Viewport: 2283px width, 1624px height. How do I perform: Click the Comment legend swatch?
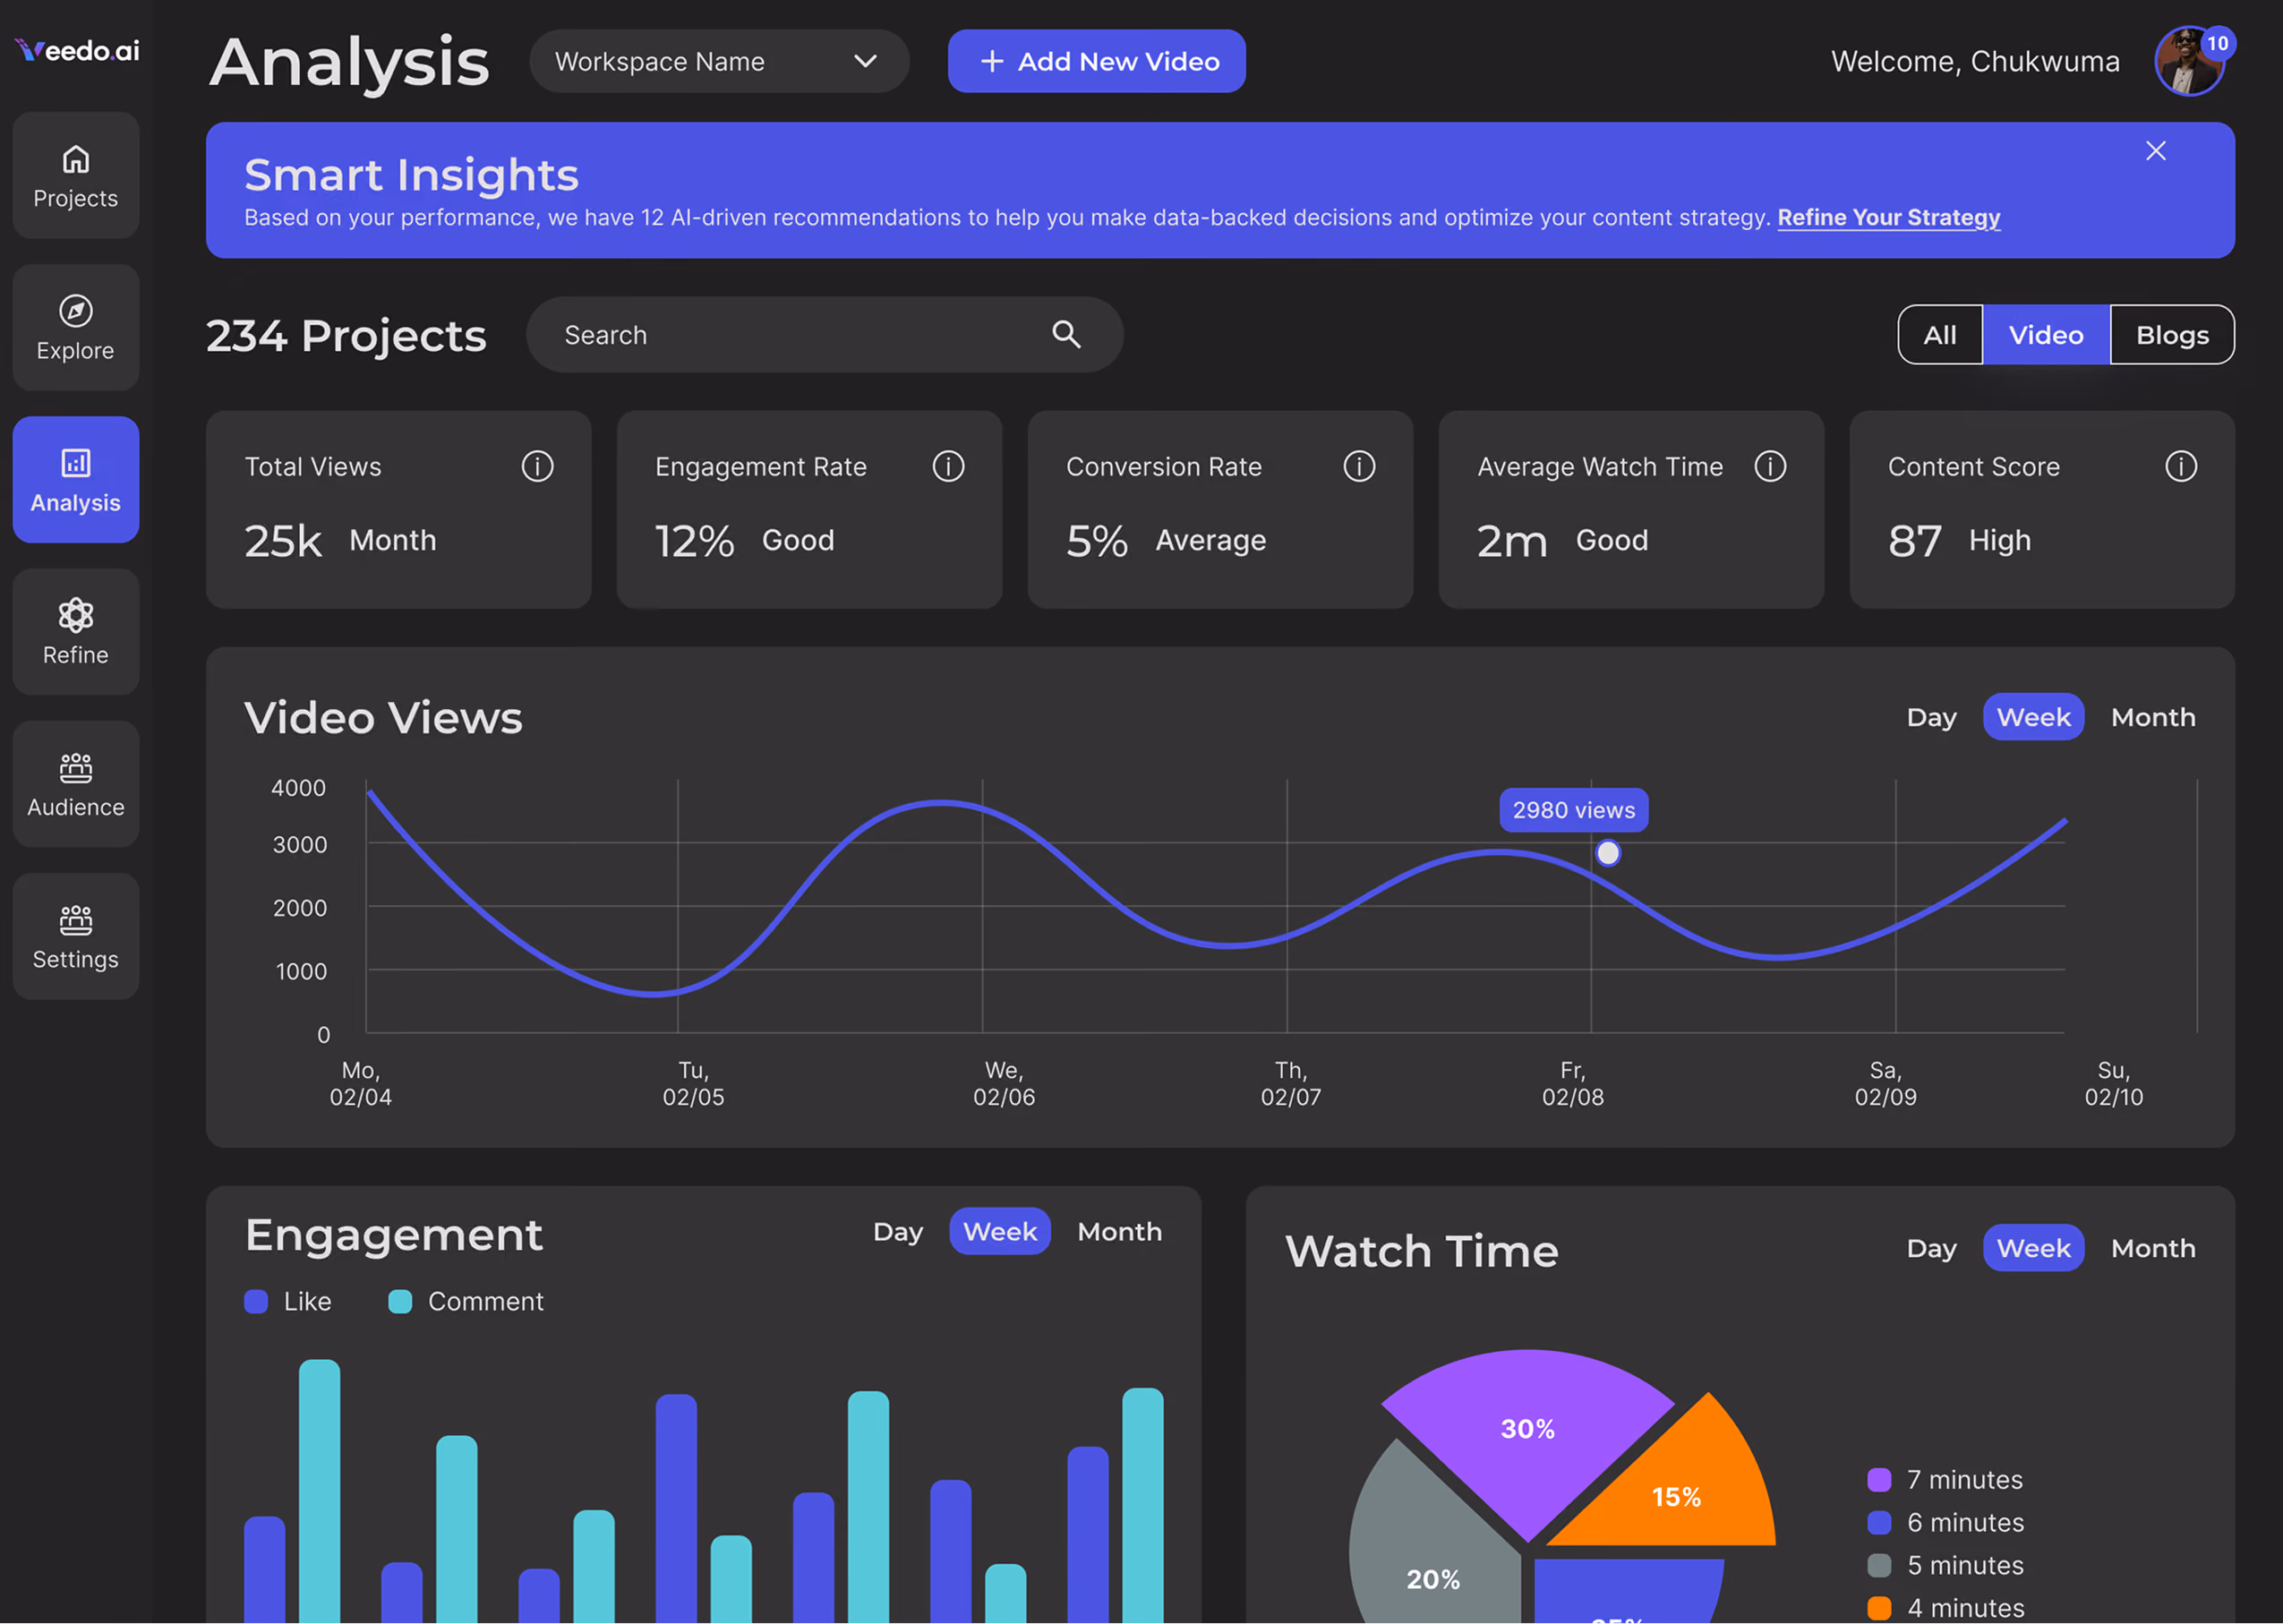pos(400,1301)
